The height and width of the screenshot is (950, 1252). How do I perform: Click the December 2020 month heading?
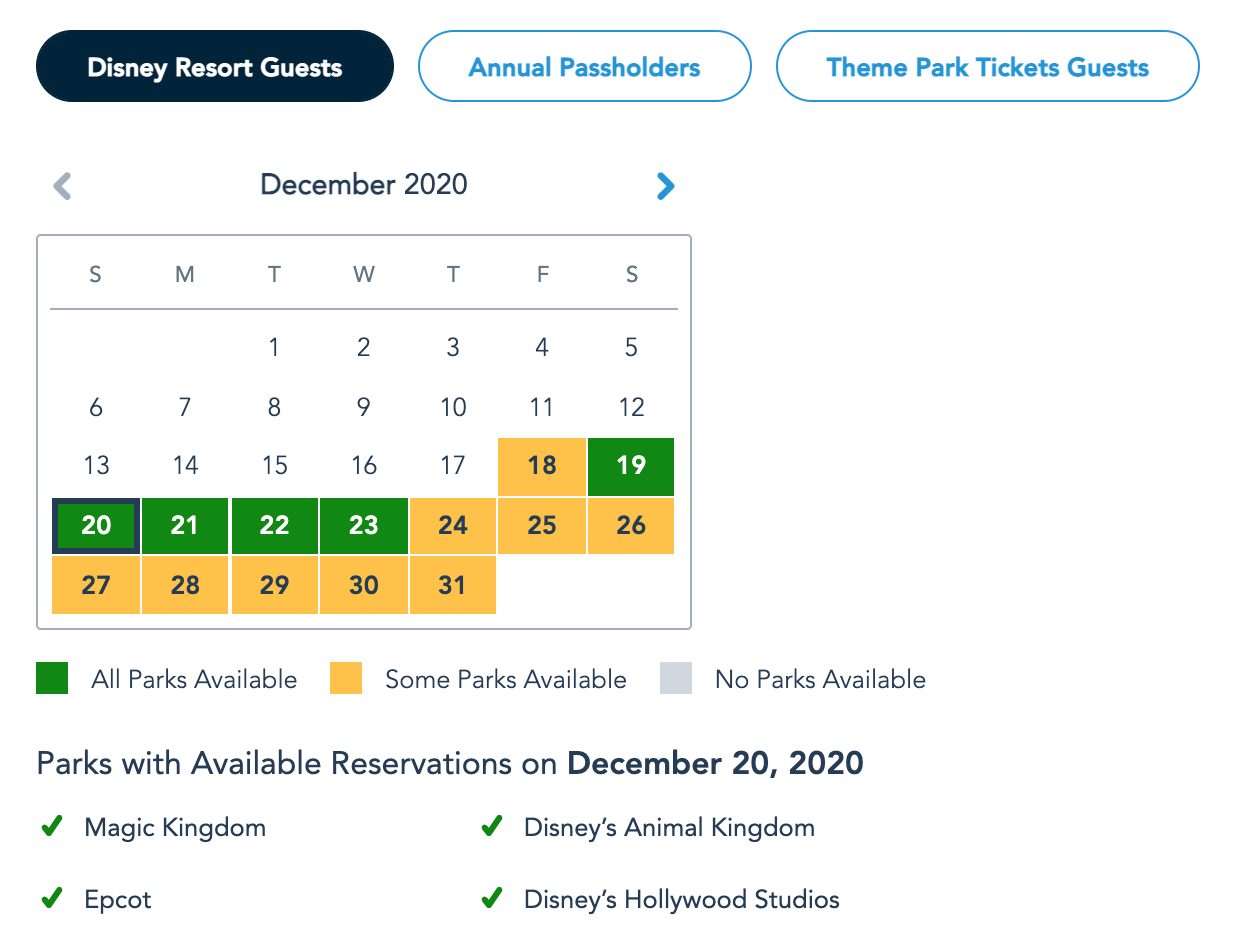coord(364,185)
